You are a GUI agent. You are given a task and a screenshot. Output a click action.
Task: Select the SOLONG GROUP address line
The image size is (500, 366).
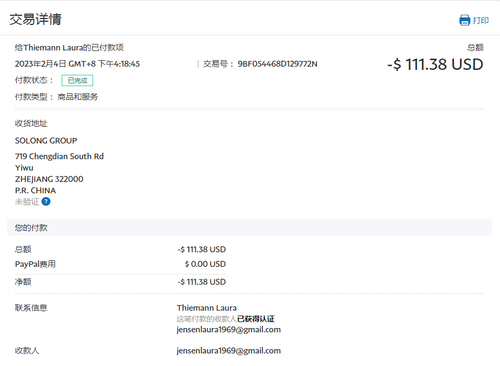tap(46, 141)
